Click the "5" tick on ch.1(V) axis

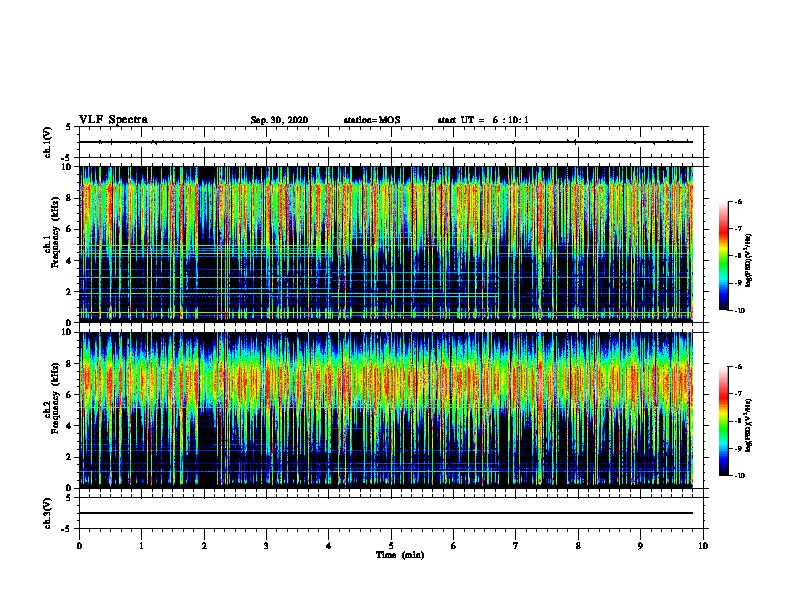70,127
